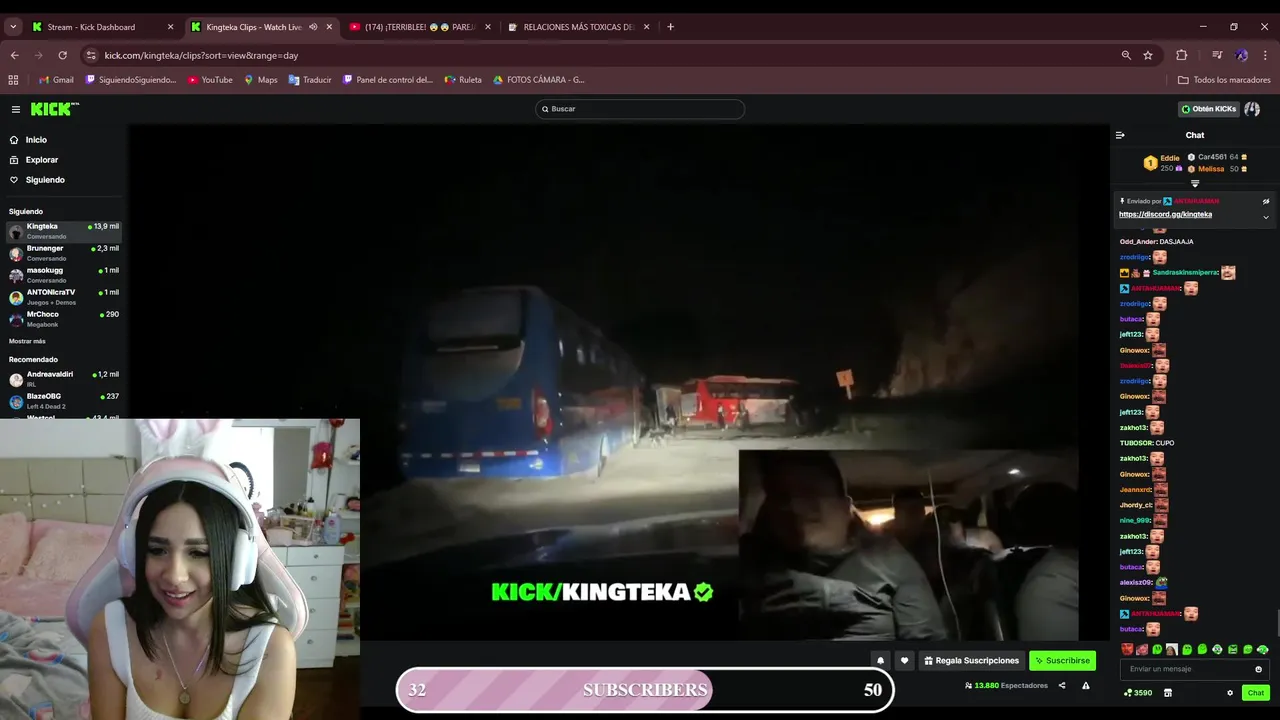Expand Mostrar más followed channels
The height and width of the screenshot is (720, 1280).
click(27, 341)
